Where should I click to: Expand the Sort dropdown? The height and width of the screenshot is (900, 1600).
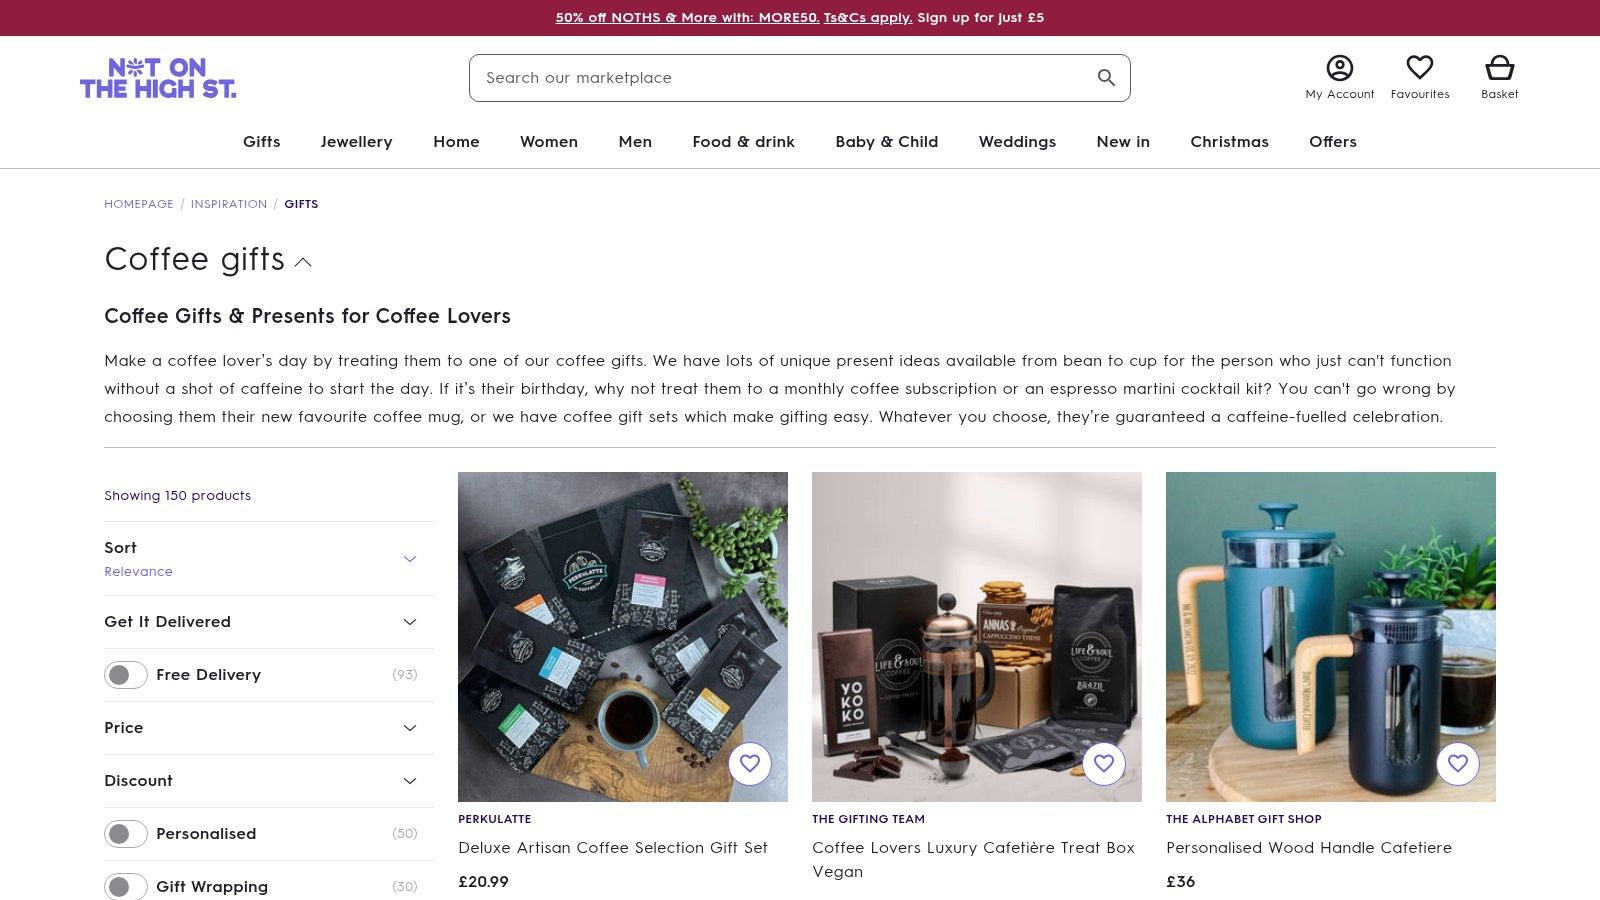pyautogui.click(x=269, y=559)
